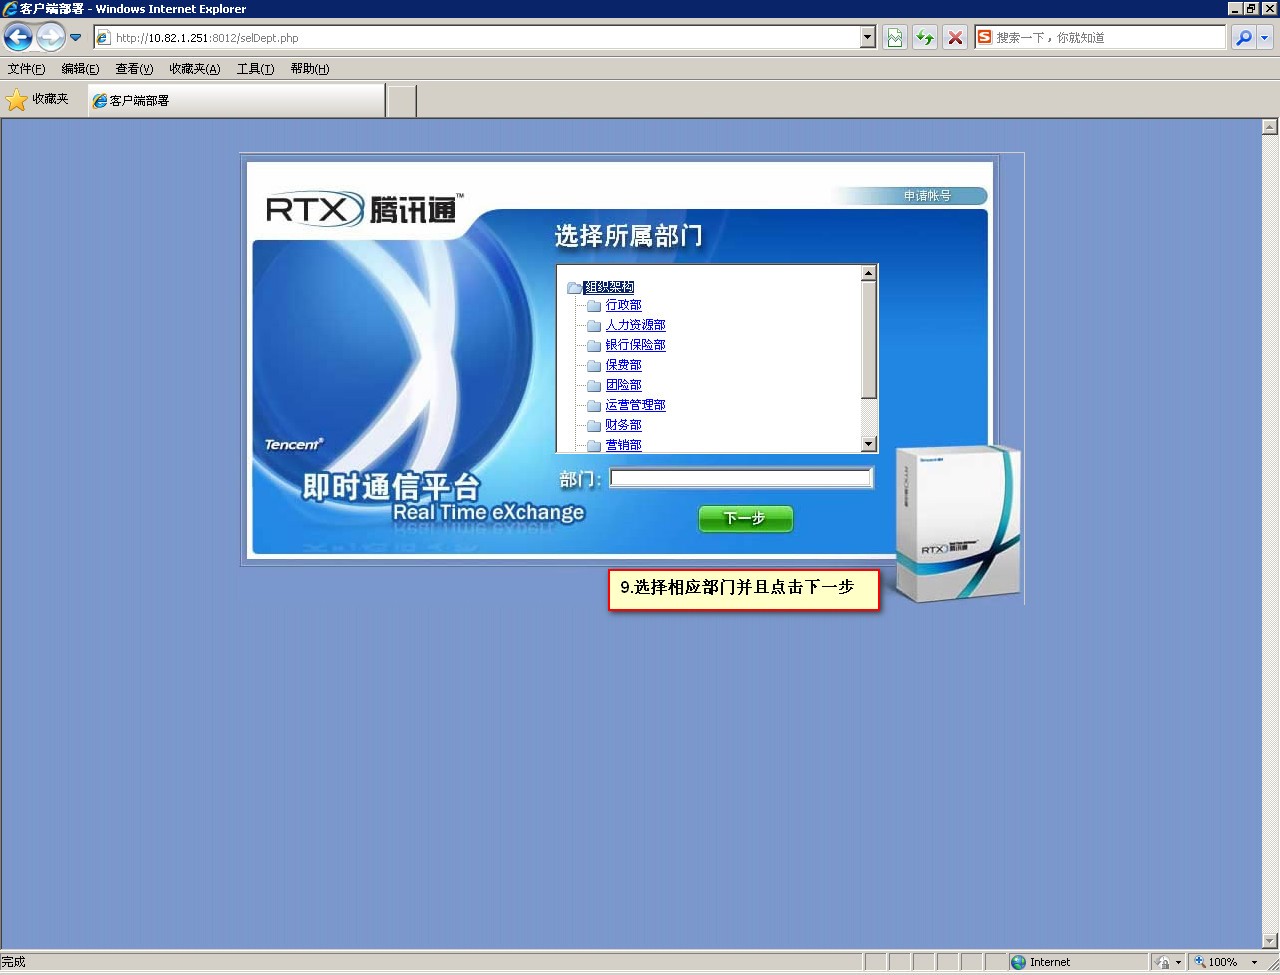Open the 文件(F) menu
The height and width of the screenshot is (975, 1280).
pyautogui.click(x=26, y=69)
